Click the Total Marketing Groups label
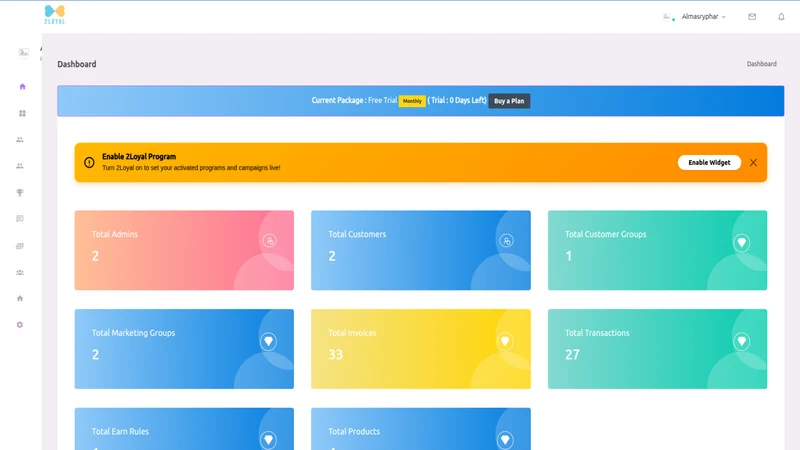 (x=133, y=333)
